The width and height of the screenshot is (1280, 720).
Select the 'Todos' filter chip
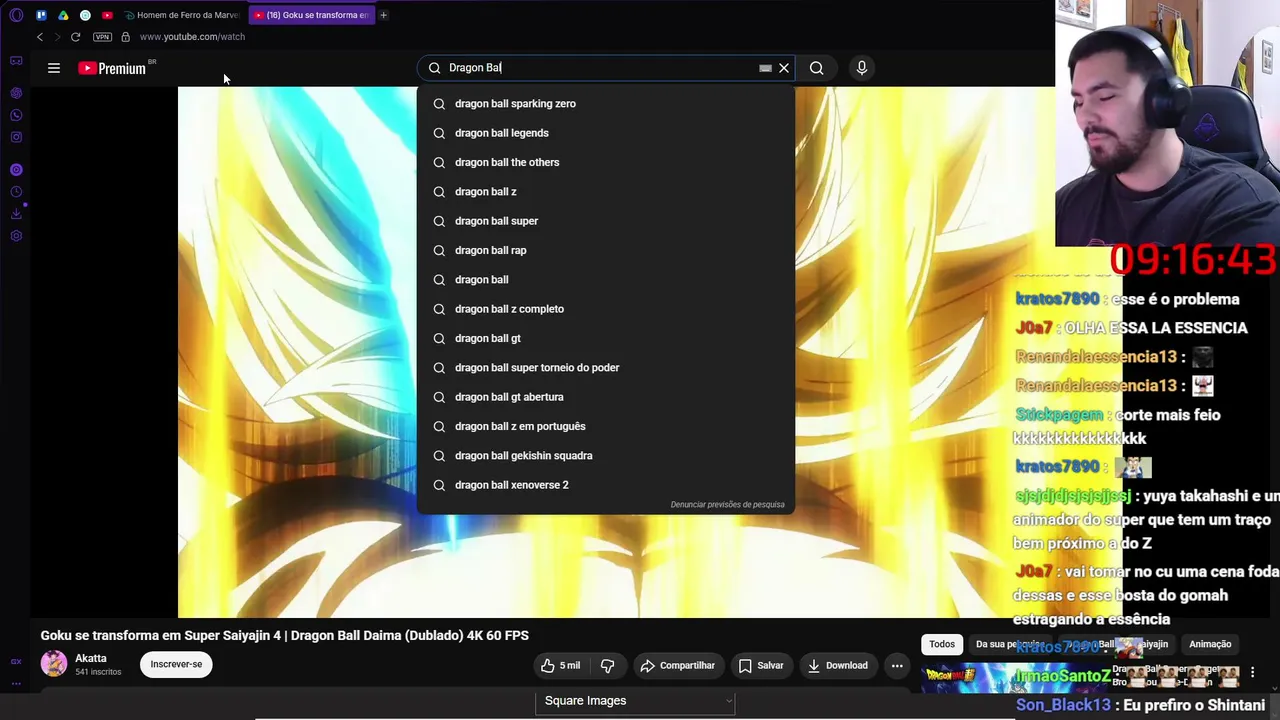point(942,644)
